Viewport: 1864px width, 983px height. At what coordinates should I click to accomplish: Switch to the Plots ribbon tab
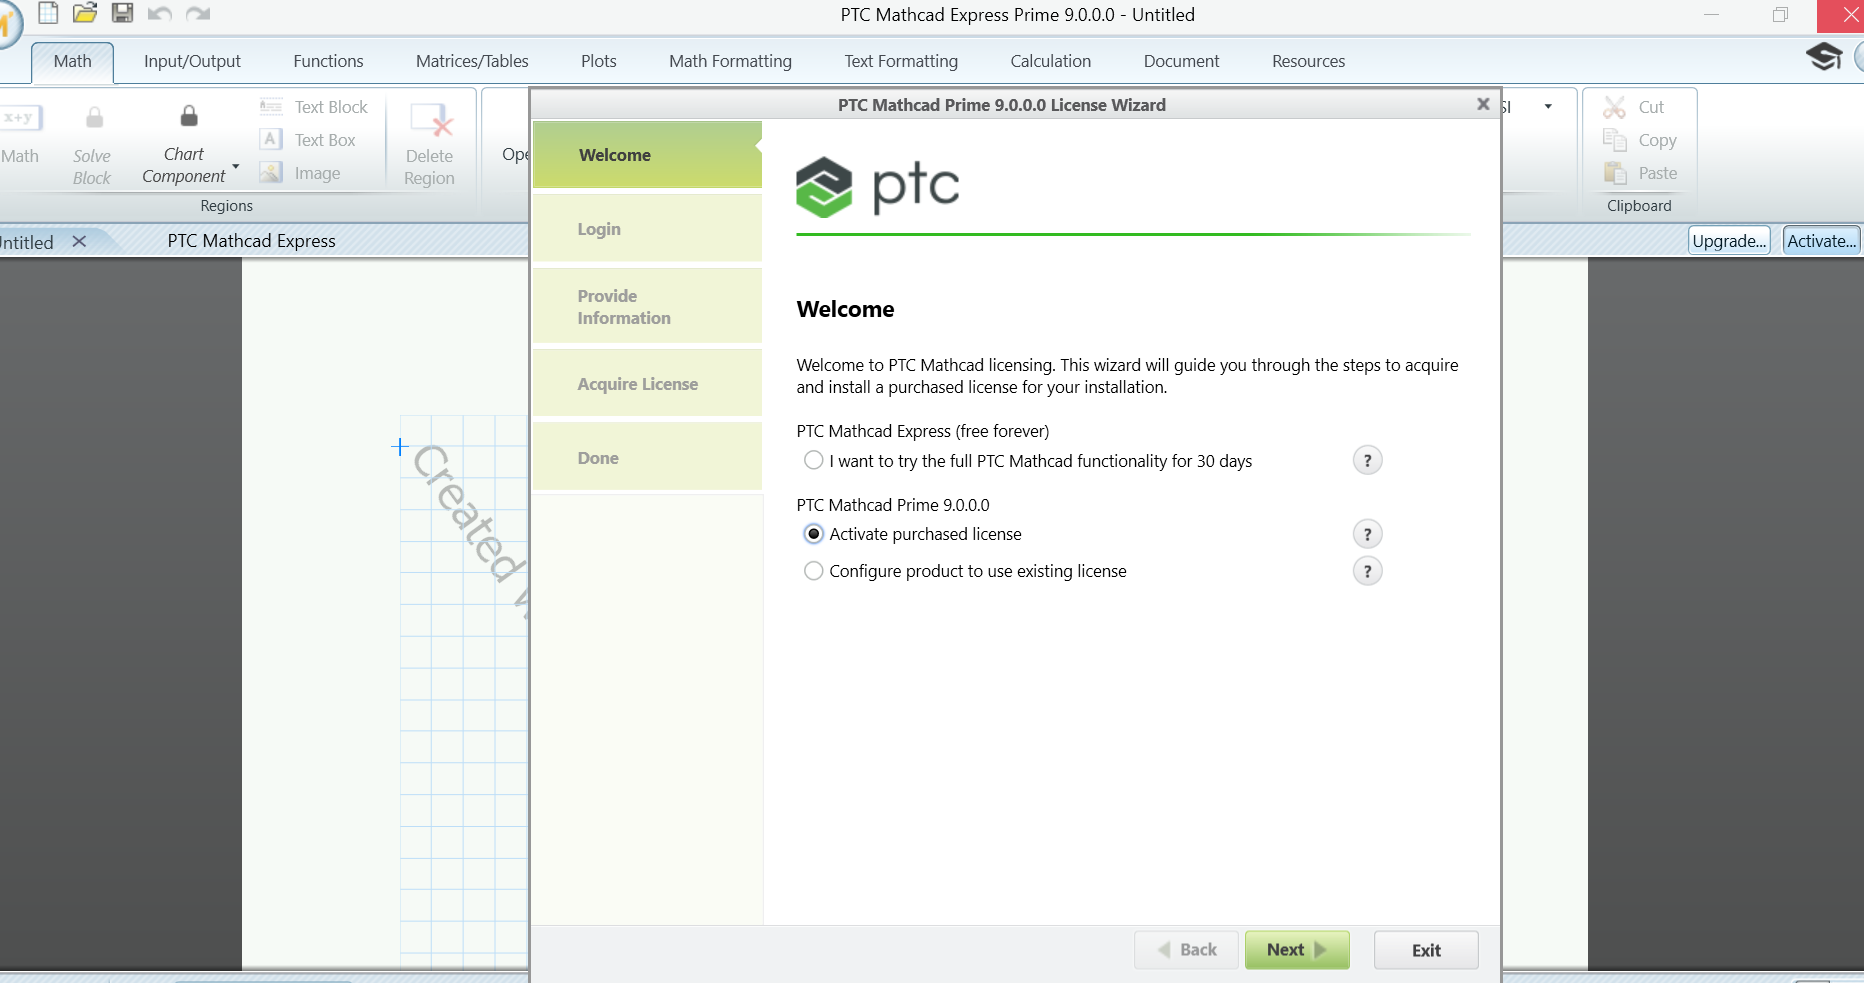597,61
